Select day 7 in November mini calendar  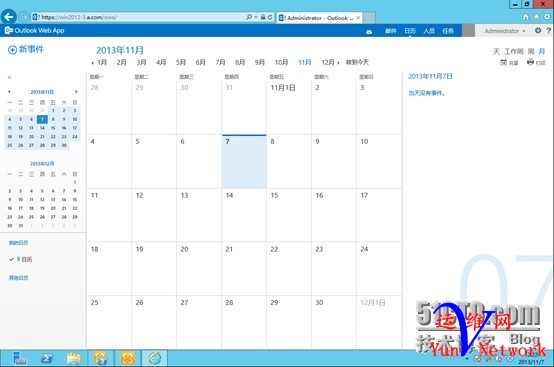(42, 119)
